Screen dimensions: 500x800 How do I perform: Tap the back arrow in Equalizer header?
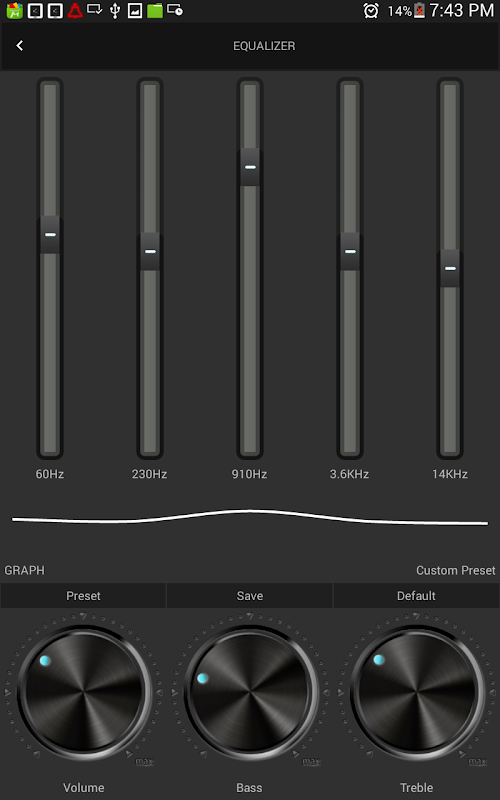[x=20, y=46]
